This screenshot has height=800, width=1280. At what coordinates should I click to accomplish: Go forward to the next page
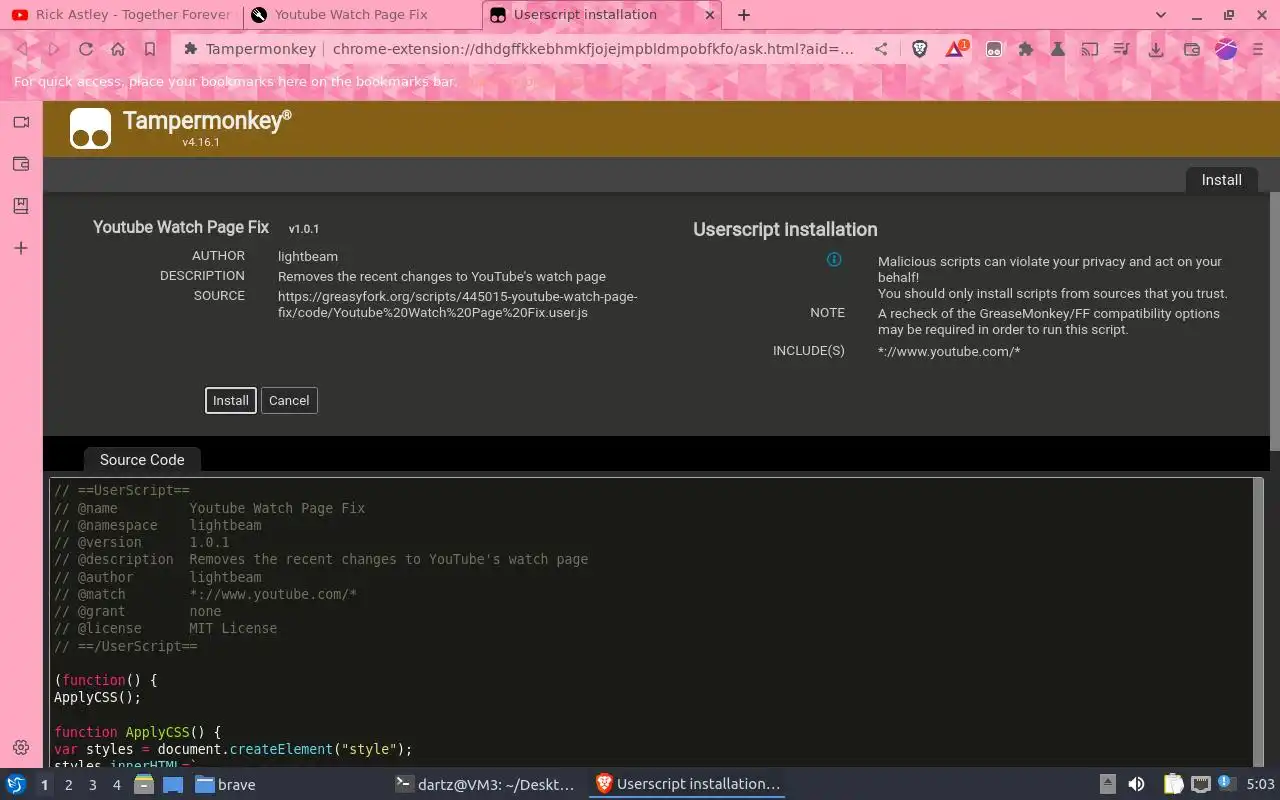(x=54, y=49)
